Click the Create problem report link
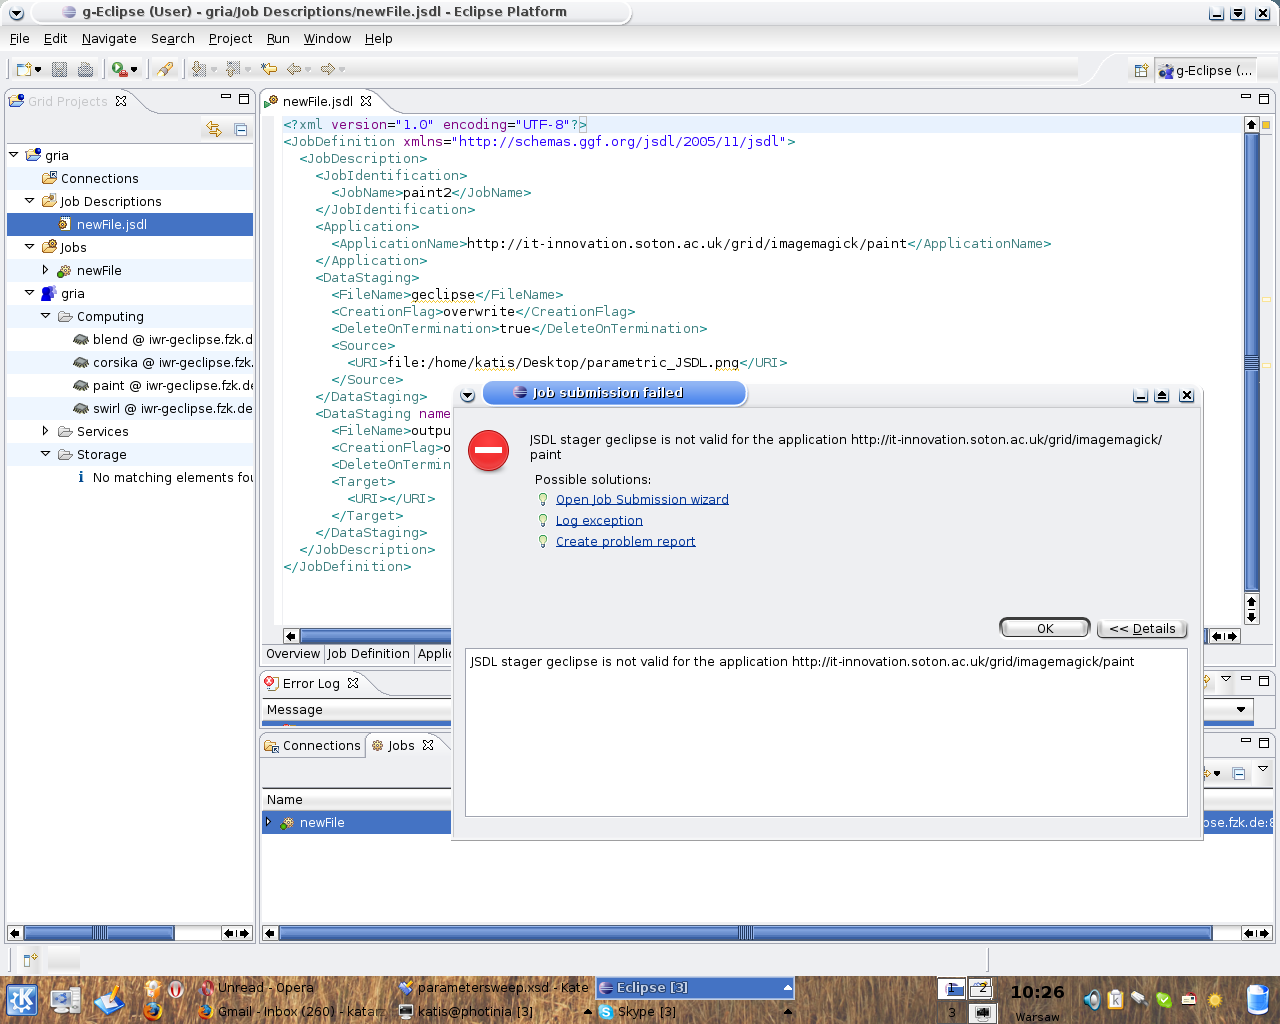The width and height of the screenshot is (1280, 1024). (x=625, y=541)
